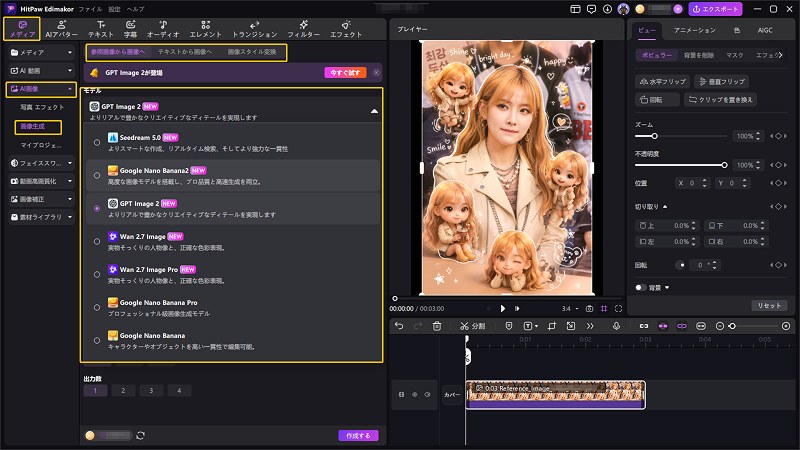This screenshot has height=450, width=800.
Task: Open the テキスト tool in the top toolbar
Action: (x=101, y=29)
